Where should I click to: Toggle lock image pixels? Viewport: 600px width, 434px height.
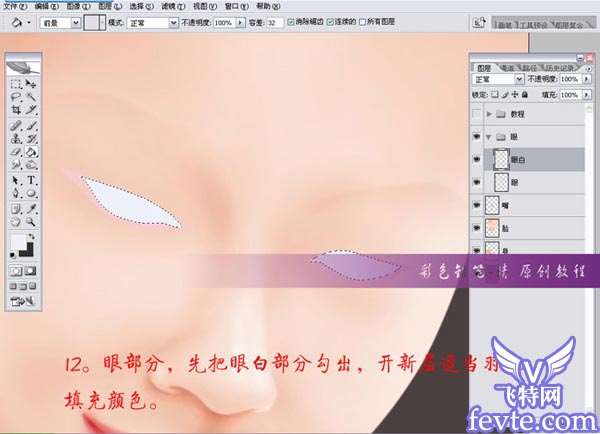coord(505,94)
